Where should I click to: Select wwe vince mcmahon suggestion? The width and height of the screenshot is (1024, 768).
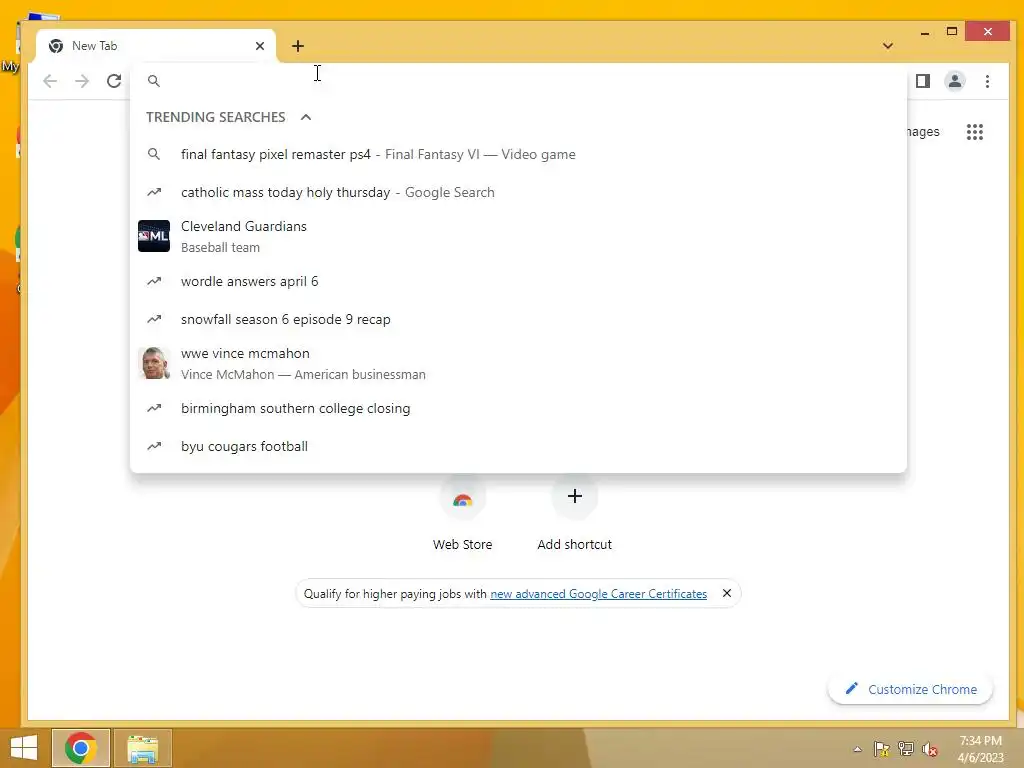tap(518, 363)
